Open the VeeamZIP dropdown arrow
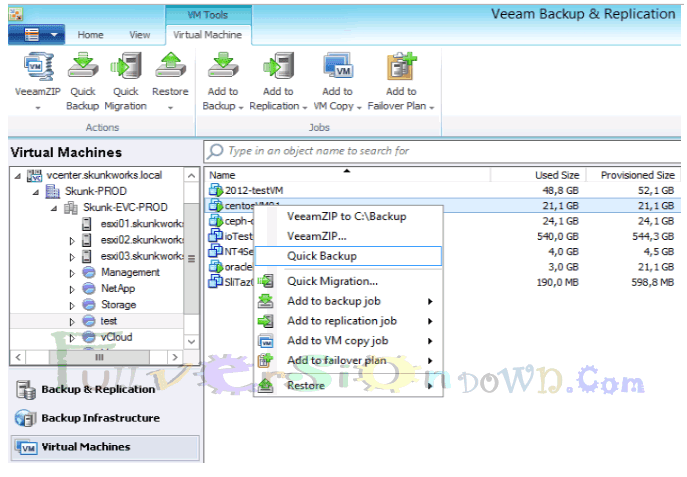The width and height of the screenshot is (687, 477). (38, 107)
